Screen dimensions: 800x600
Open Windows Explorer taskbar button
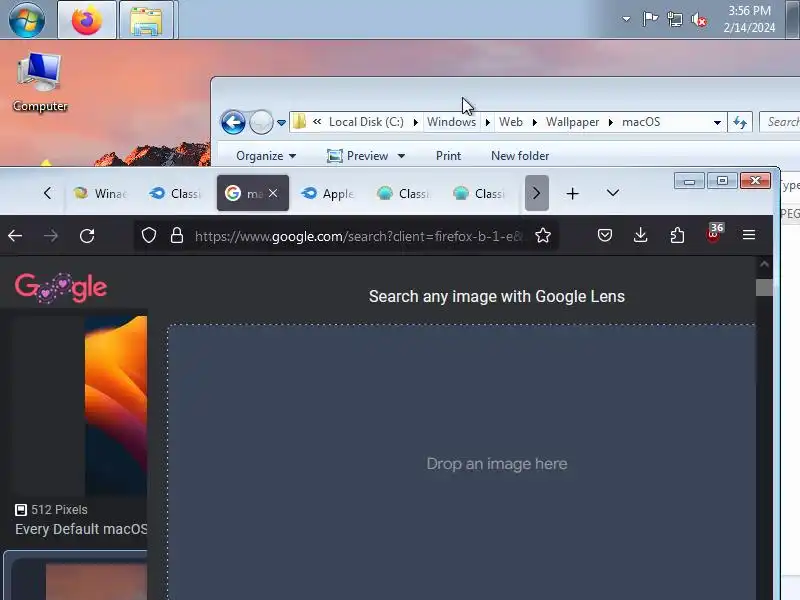coord(147,19)
